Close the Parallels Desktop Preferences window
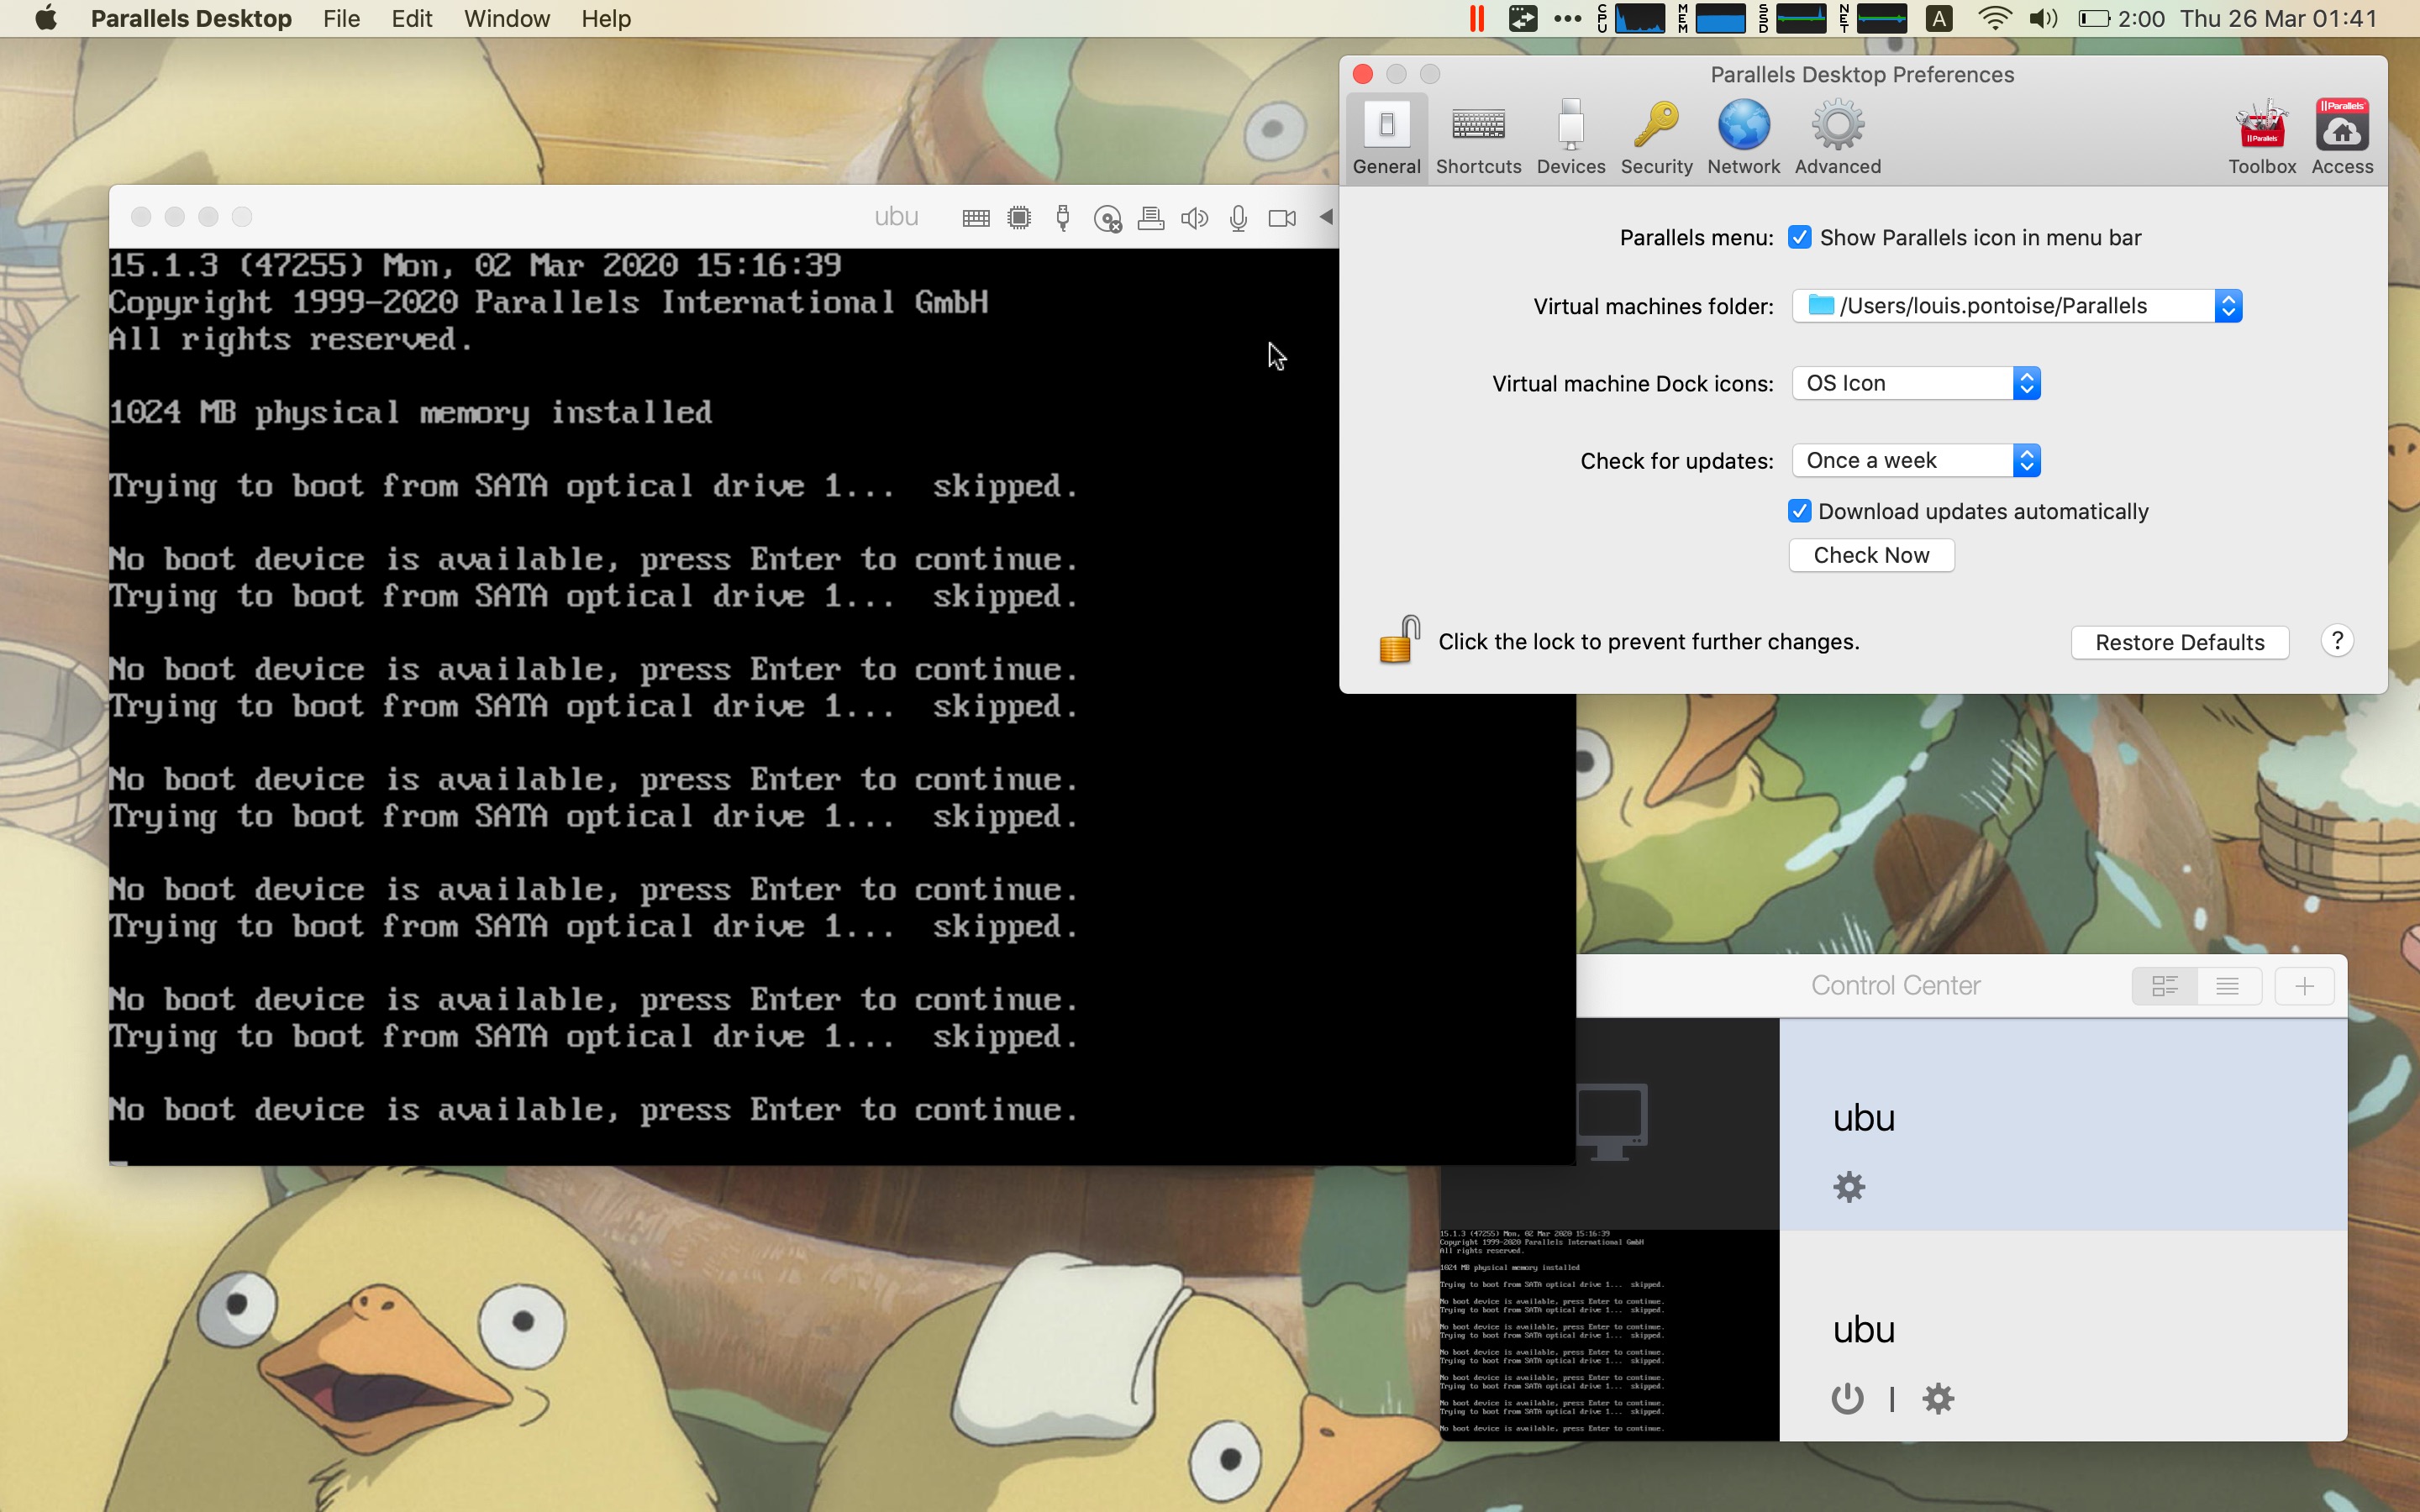 1363,74
